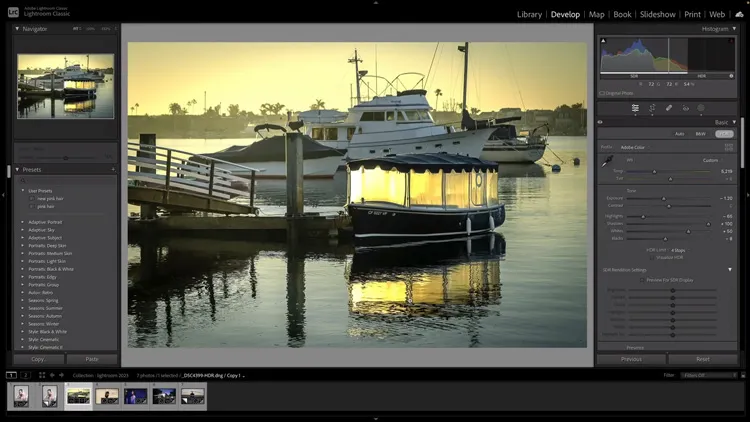Screen dimensions: 750x422
Task: Open the Slideshow module
Action: click(658, 14)
